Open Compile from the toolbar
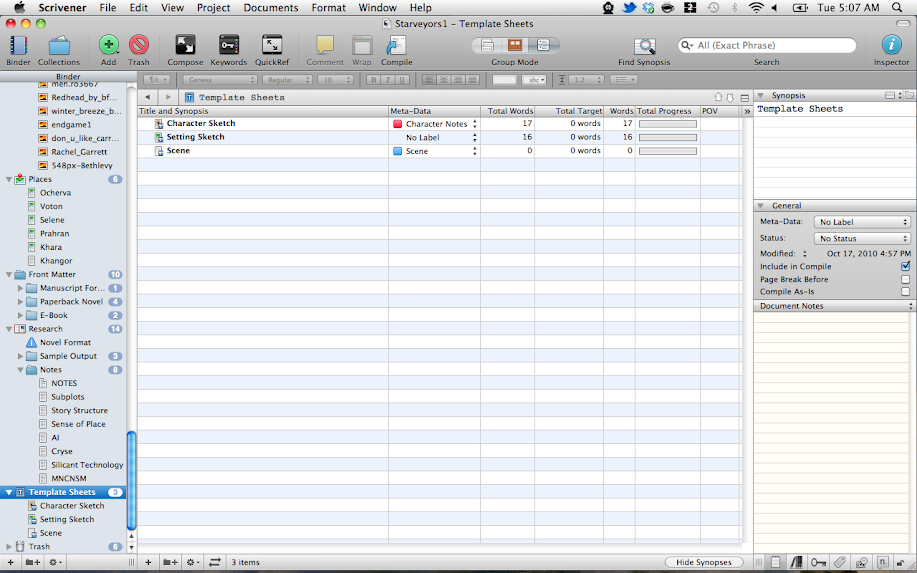Viewport: 917px width, 573px height. click(397, 45)
